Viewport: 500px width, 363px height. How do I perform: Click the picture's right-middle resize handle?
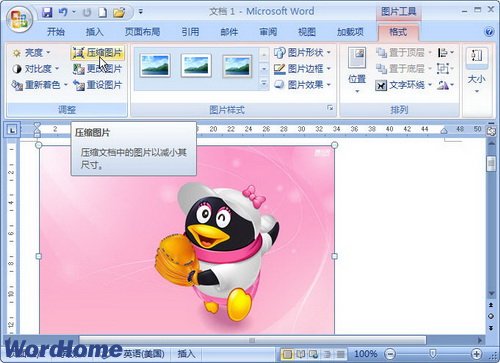335,256
